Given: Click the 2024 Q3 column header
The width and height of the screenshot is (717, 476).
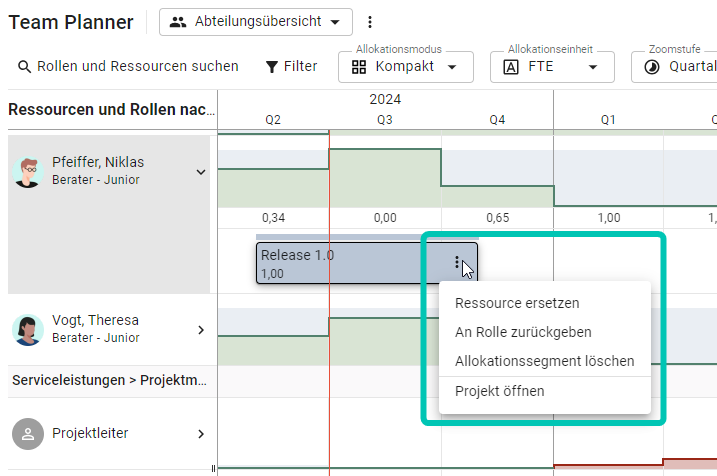Looking at the screenshot, I should pyautogui.click(x=385, y=120).
